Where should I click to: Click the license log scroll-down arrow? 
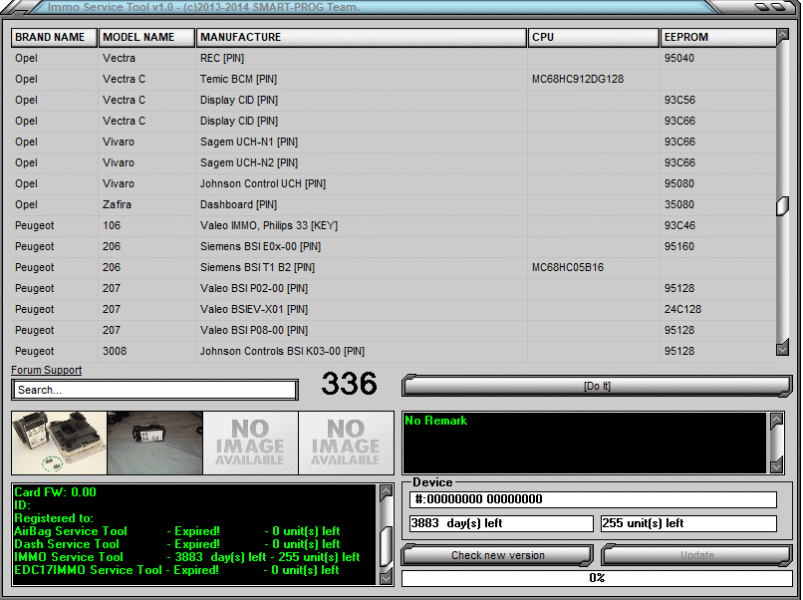click(x=386, y=576)
